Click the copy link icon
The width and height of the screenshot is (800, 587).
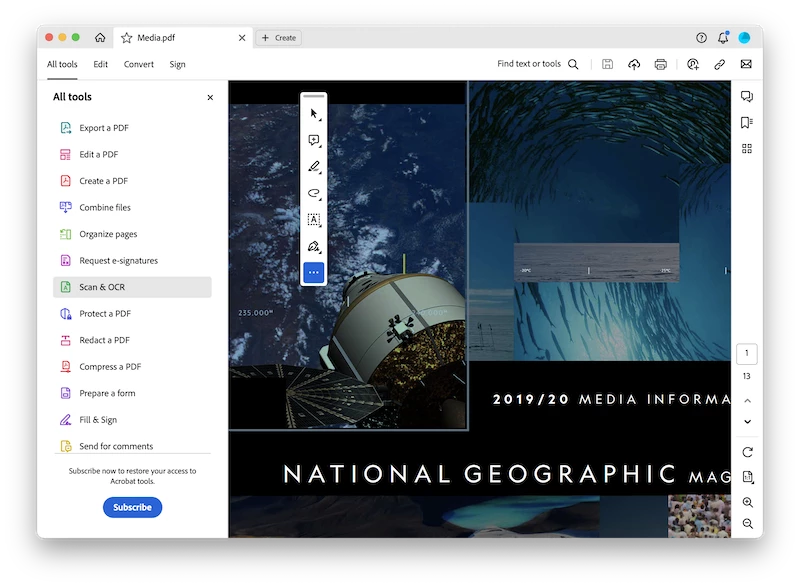(719, 64)
